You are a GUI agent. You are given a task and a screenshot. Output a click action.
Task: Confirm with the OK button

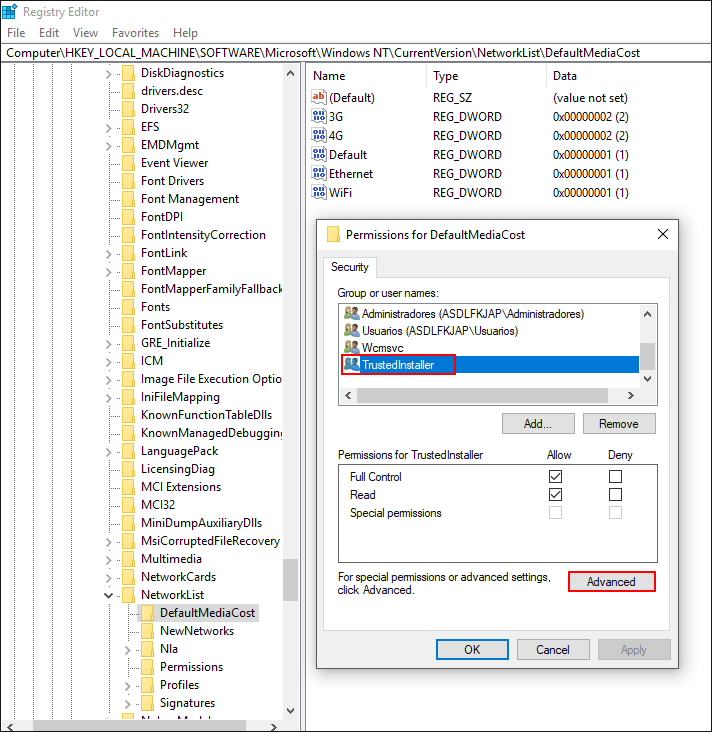(472, 649)
